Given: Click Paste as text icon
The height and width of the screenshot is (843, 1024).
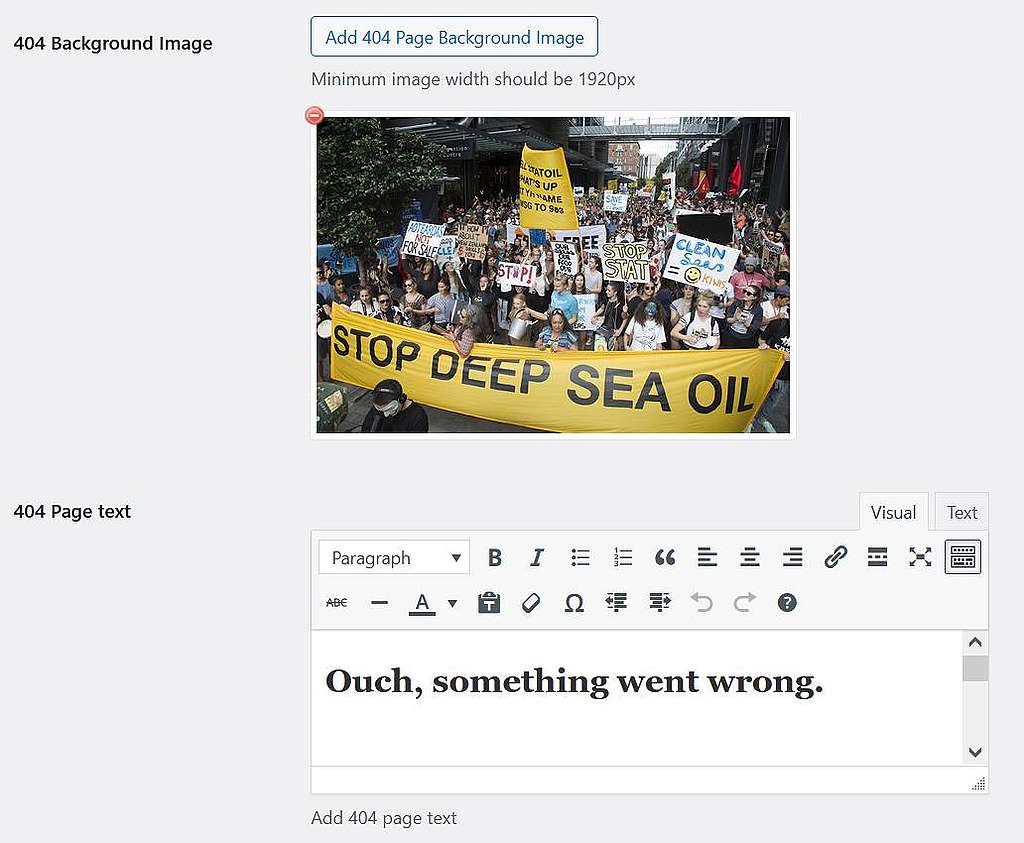Looking at the screenshot, I should pos(488,603).
